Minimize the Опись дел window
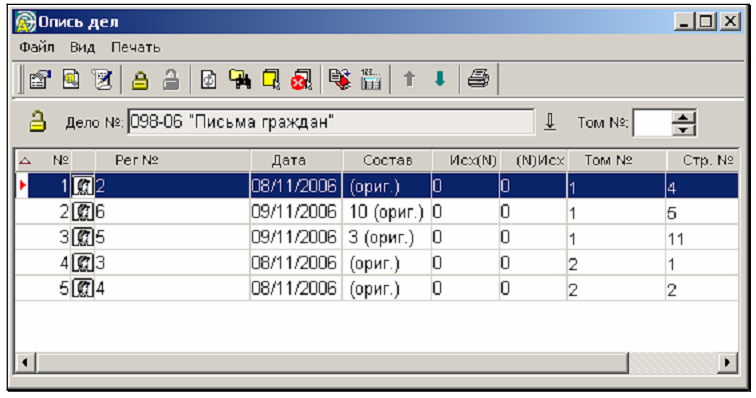756x398 pixels. [x=684, y=22]
